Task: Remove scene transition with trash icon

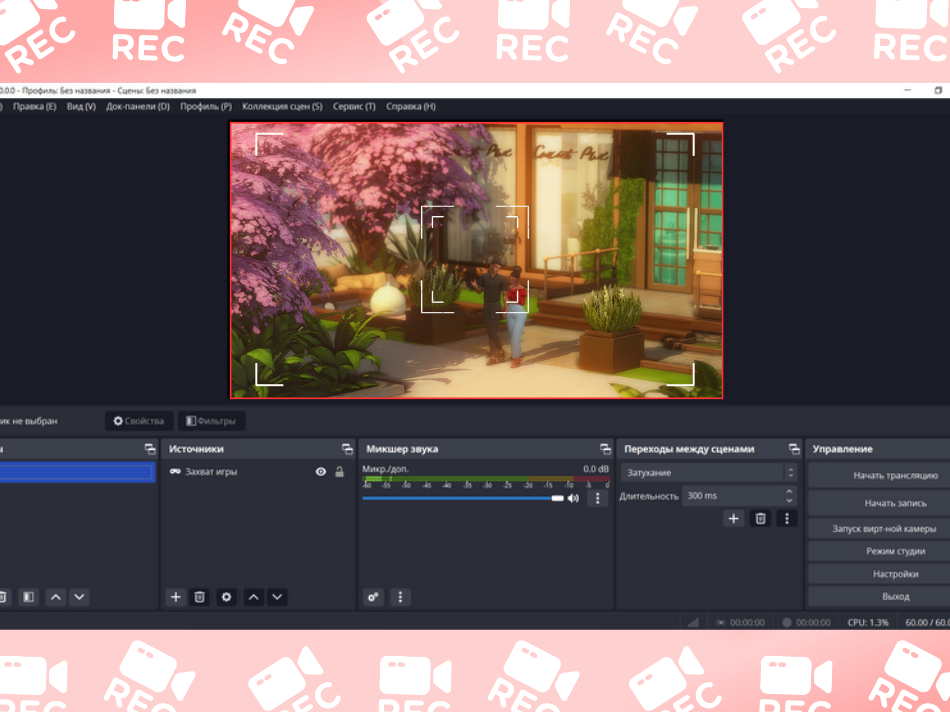Action: [760, 518]
